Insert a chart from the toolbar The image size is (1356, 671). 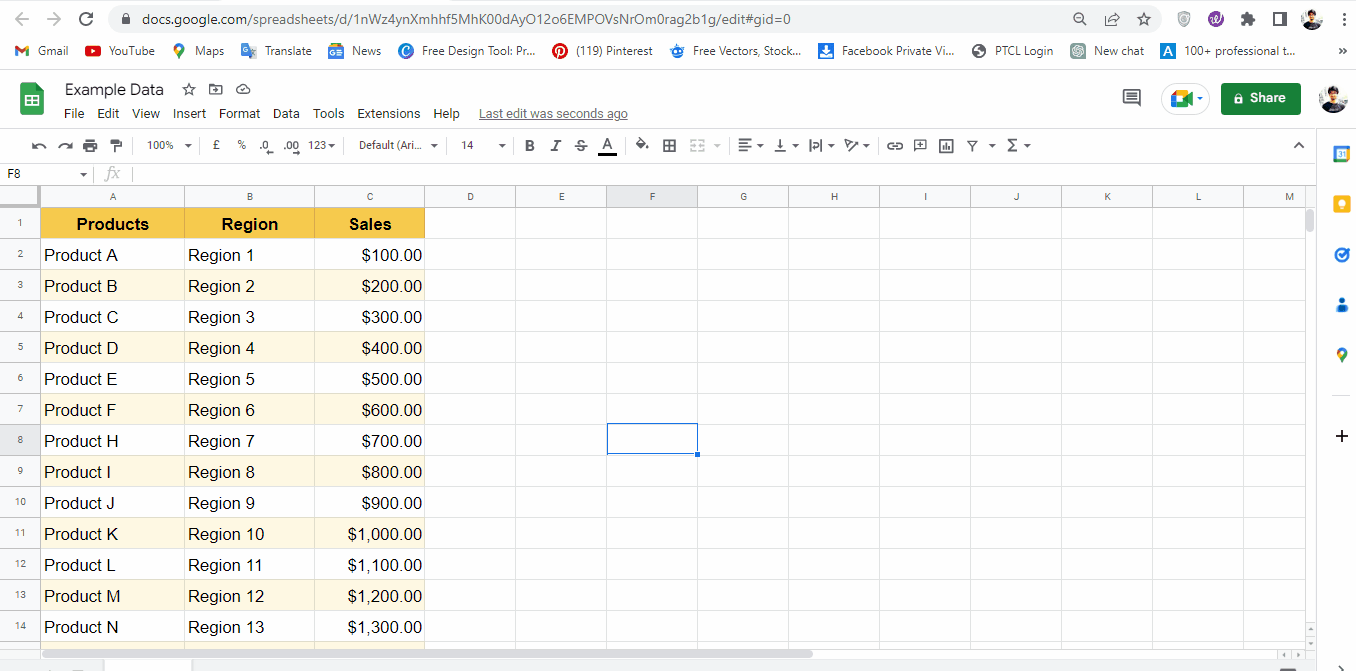point(946,145)
